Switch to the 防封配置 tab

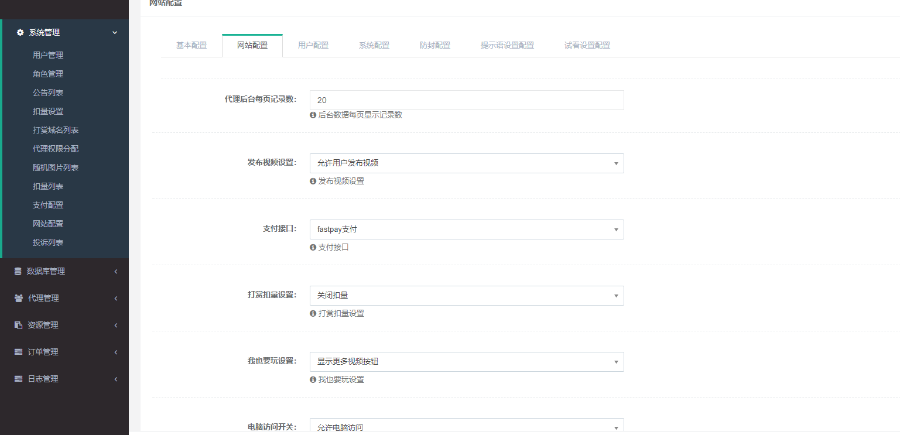pyautogui.click(x=435, y=46)
